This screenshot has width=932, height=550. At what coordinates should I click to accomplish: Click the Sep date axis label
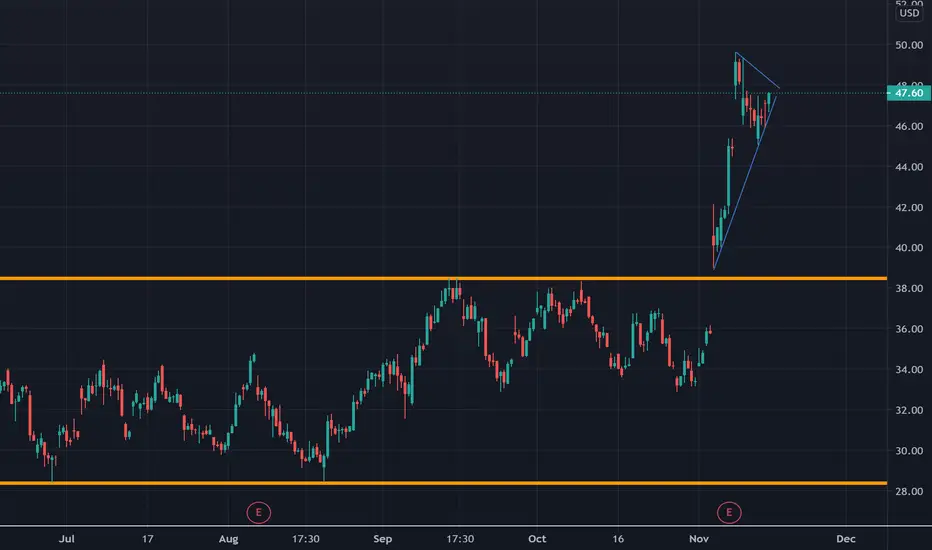383,539
